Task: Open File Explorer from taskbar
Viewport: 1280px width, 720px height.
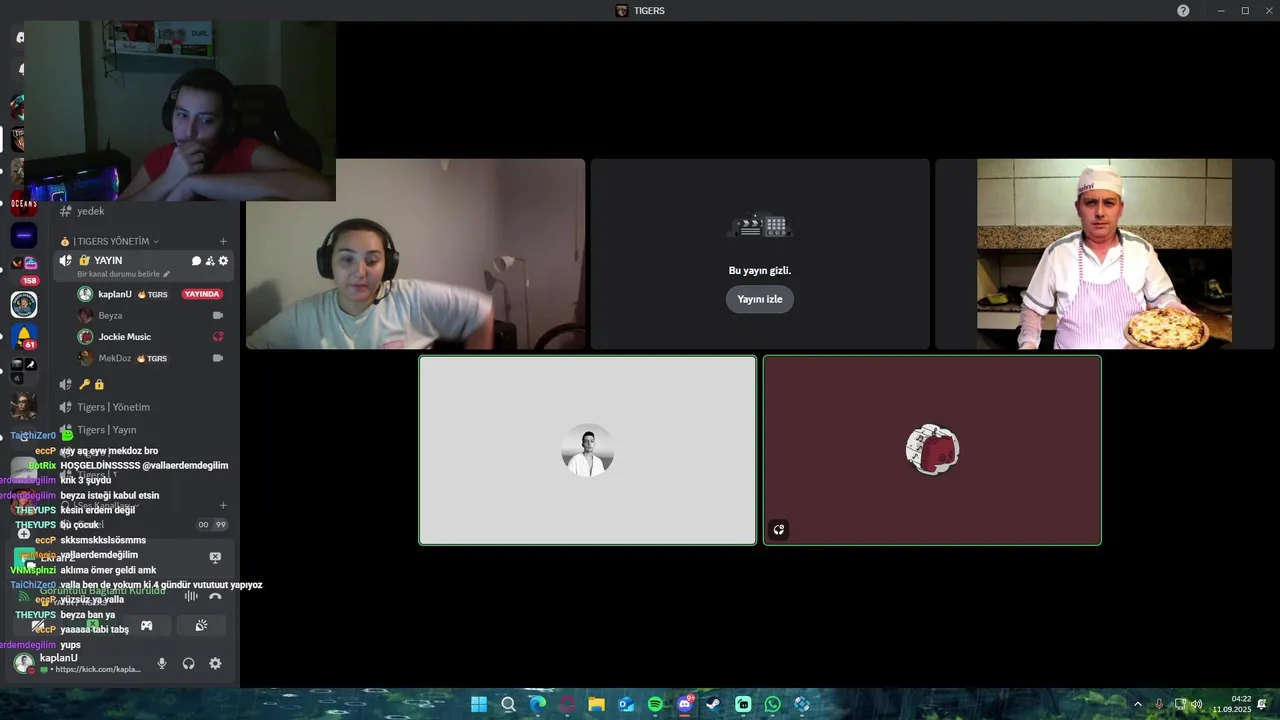Action: pyautogui.click(x=596, y=704)
